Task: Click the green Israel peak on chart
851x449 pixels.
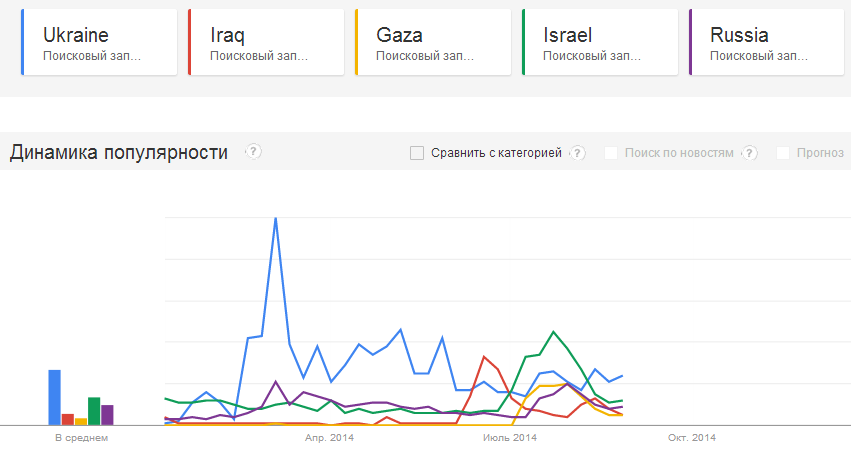Action: (x=554, y=332)
